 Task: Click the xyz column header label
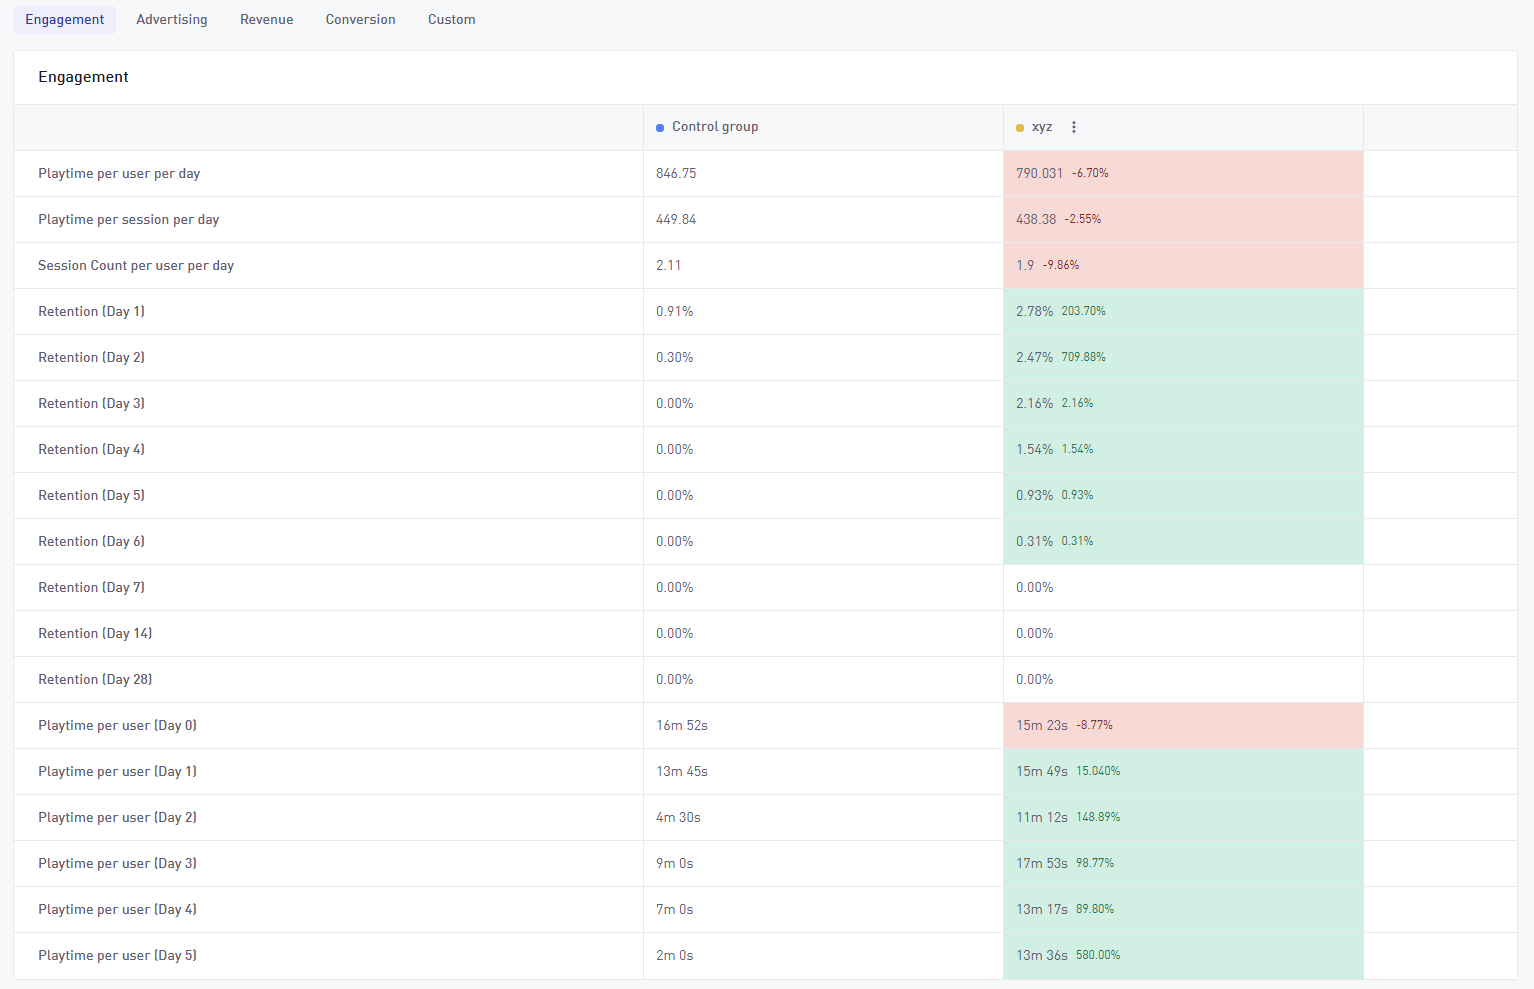[x=1042, y=127]
